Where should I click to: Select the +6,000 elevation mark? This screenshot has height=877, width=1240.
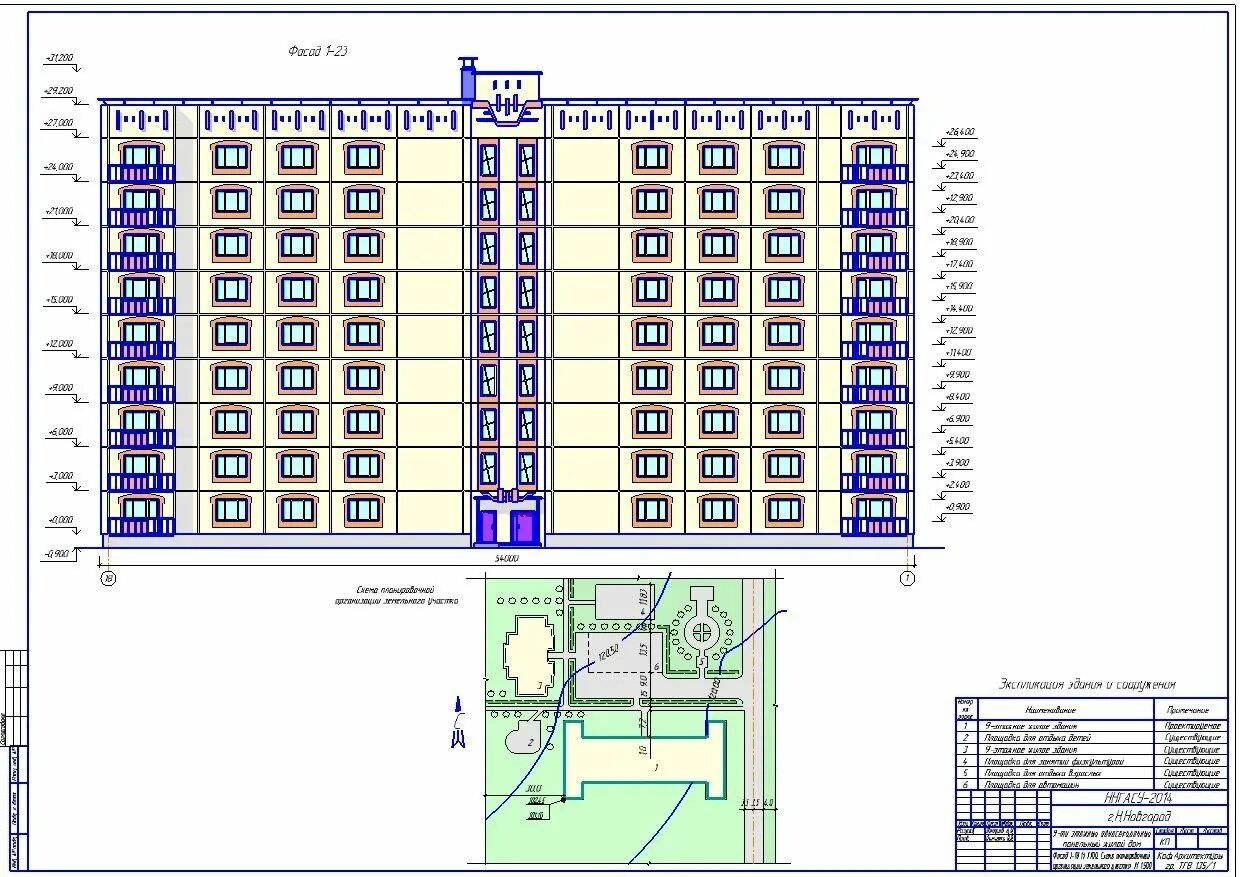coord(59,431)
